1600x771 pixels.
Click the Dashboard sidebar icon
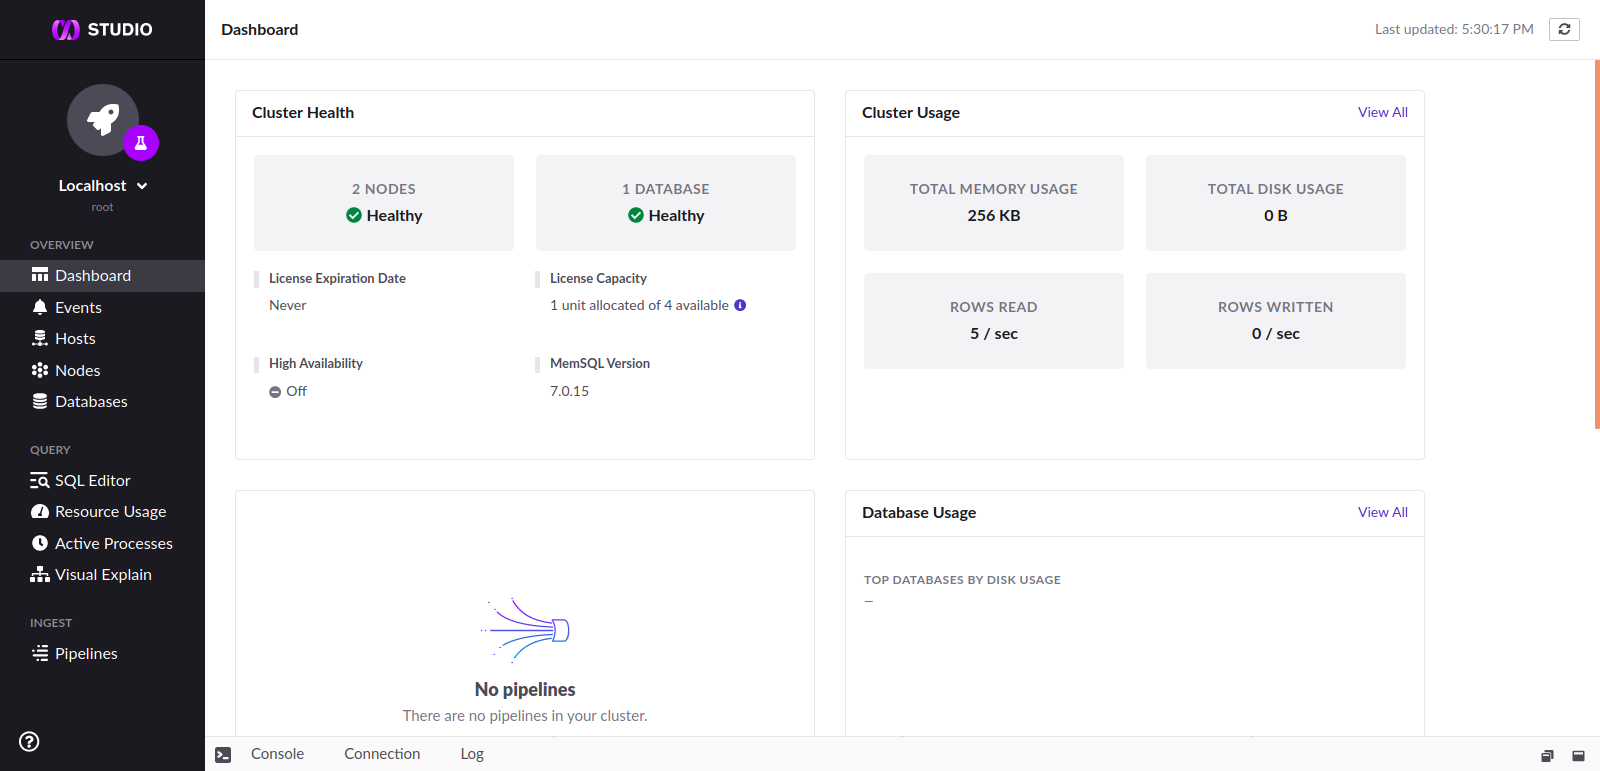40,275
